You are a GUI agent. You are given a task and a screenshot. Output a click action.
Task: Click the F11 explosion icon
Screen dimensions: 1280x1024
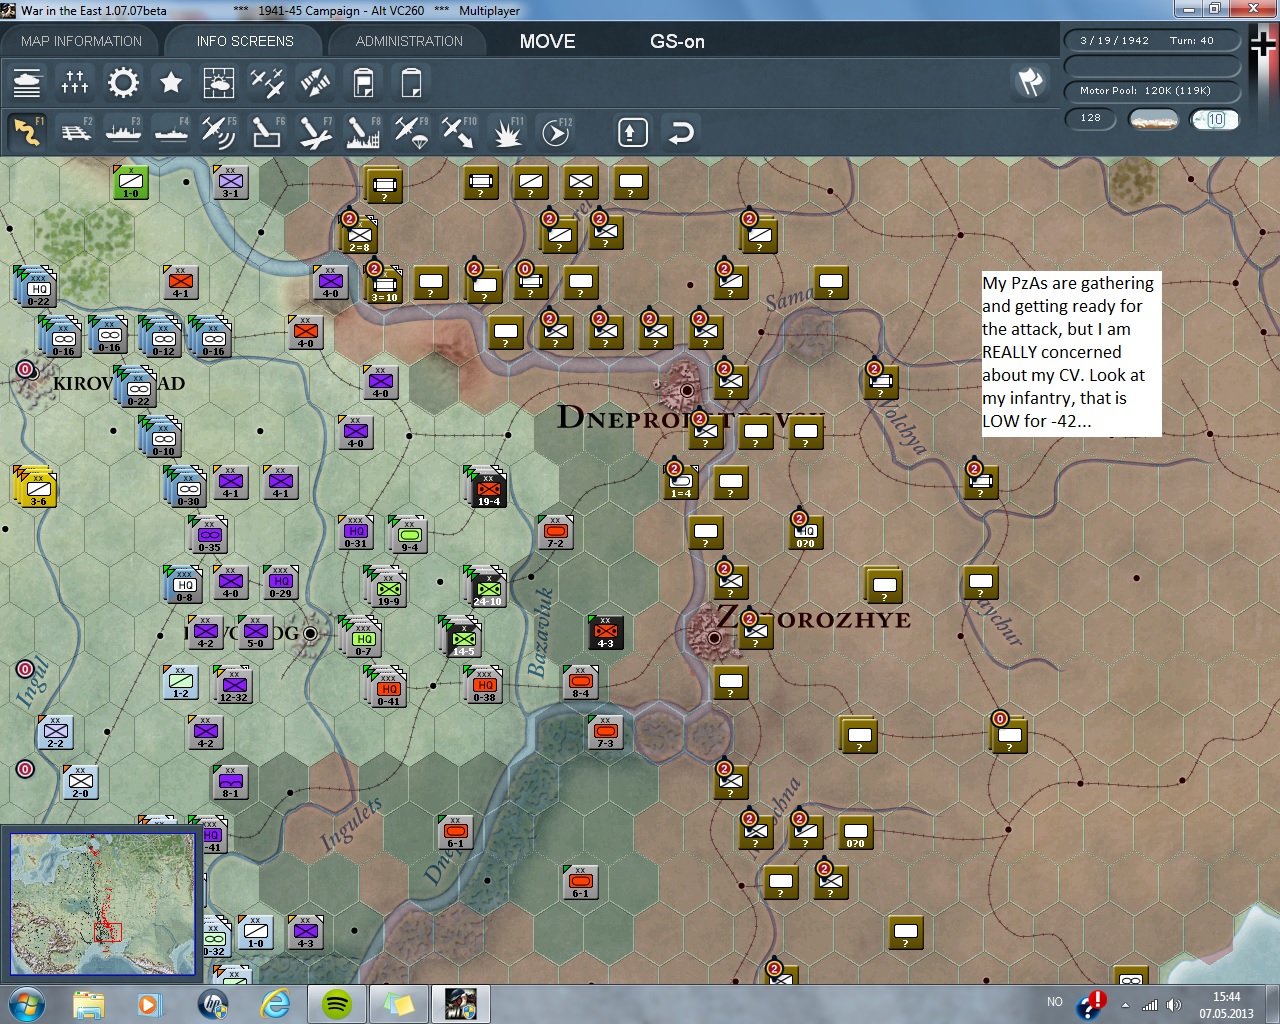[x=507, y=131]
